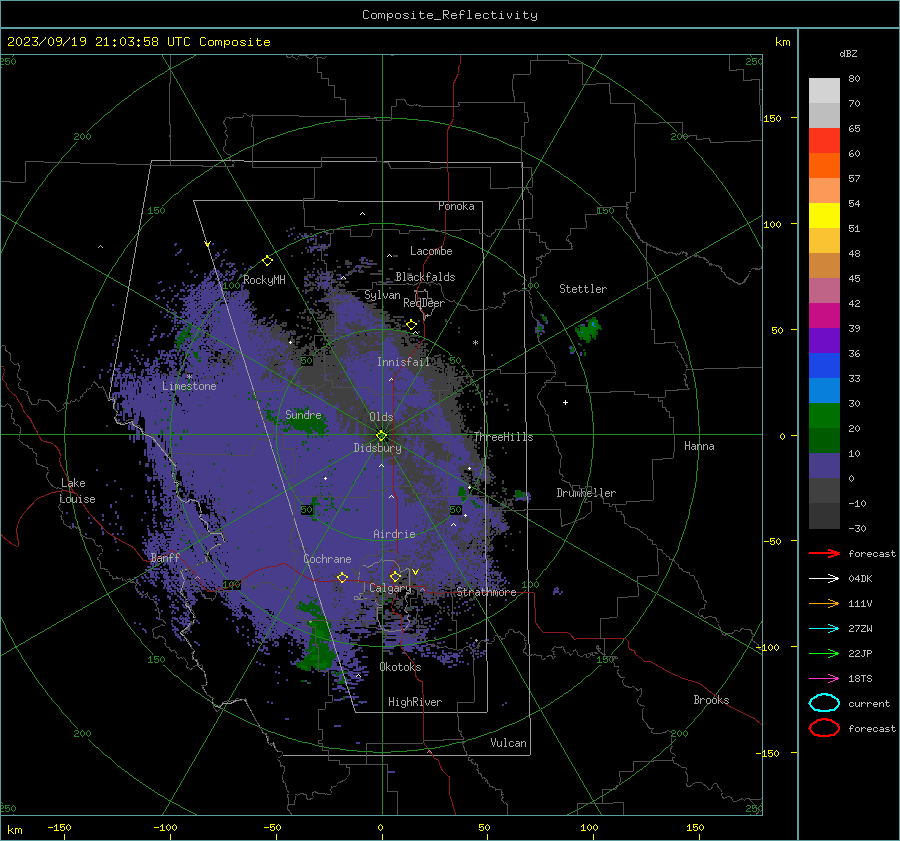Click the yellow radar-site marker above Didsbury

coord(381,435)
